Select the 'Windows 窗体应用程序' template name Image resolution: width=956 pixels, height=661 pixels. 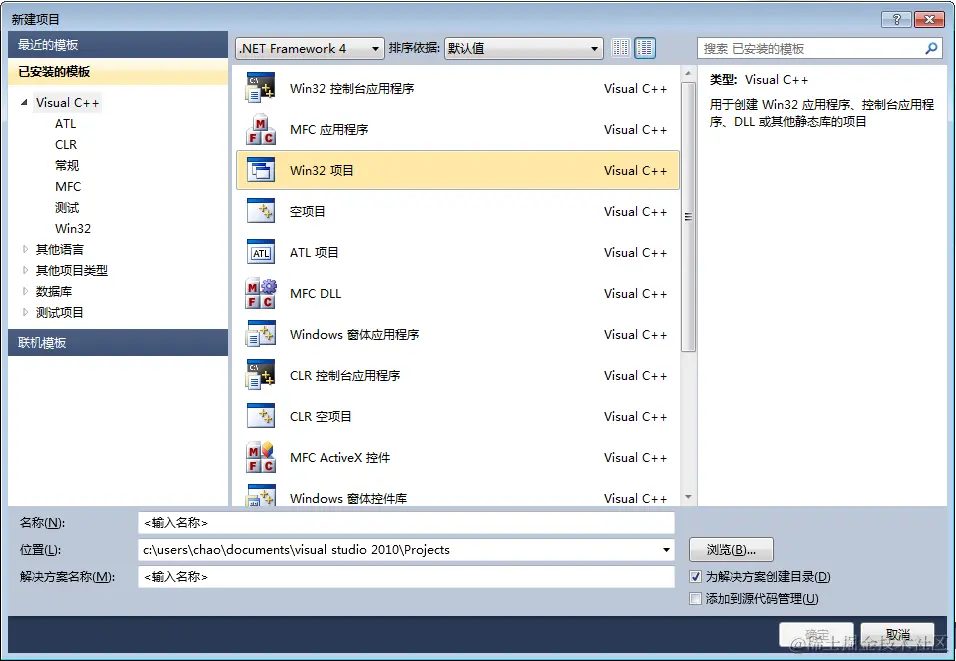point(354,334)
